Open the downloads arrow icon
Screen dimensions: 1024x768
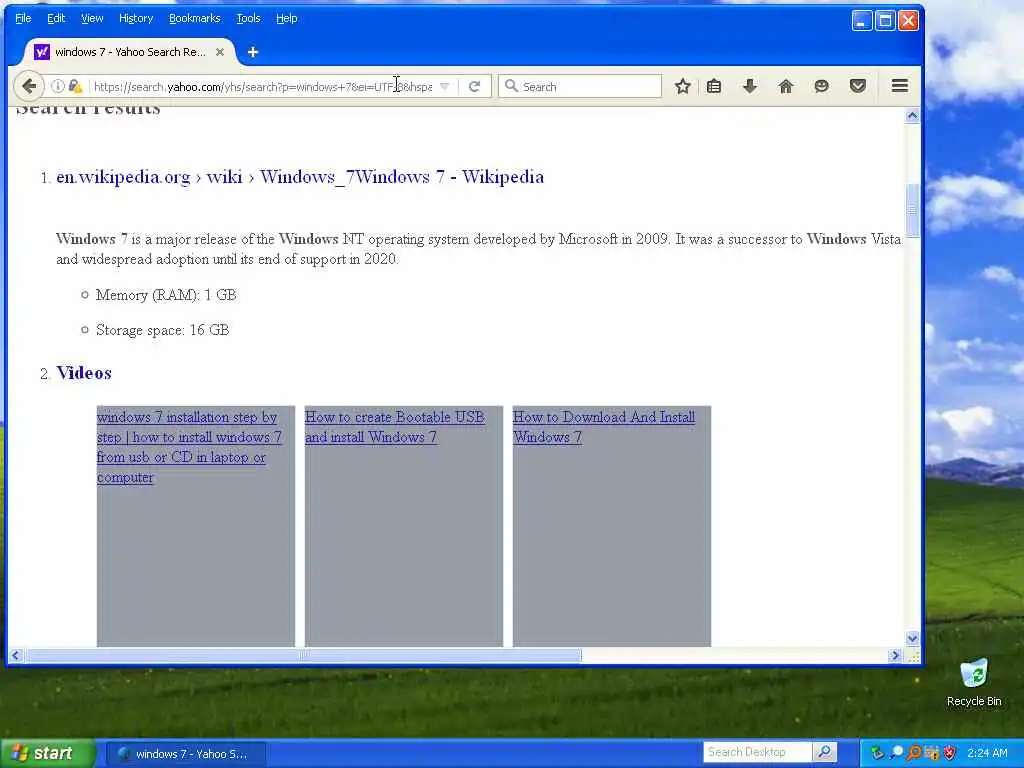pos(750,86)
